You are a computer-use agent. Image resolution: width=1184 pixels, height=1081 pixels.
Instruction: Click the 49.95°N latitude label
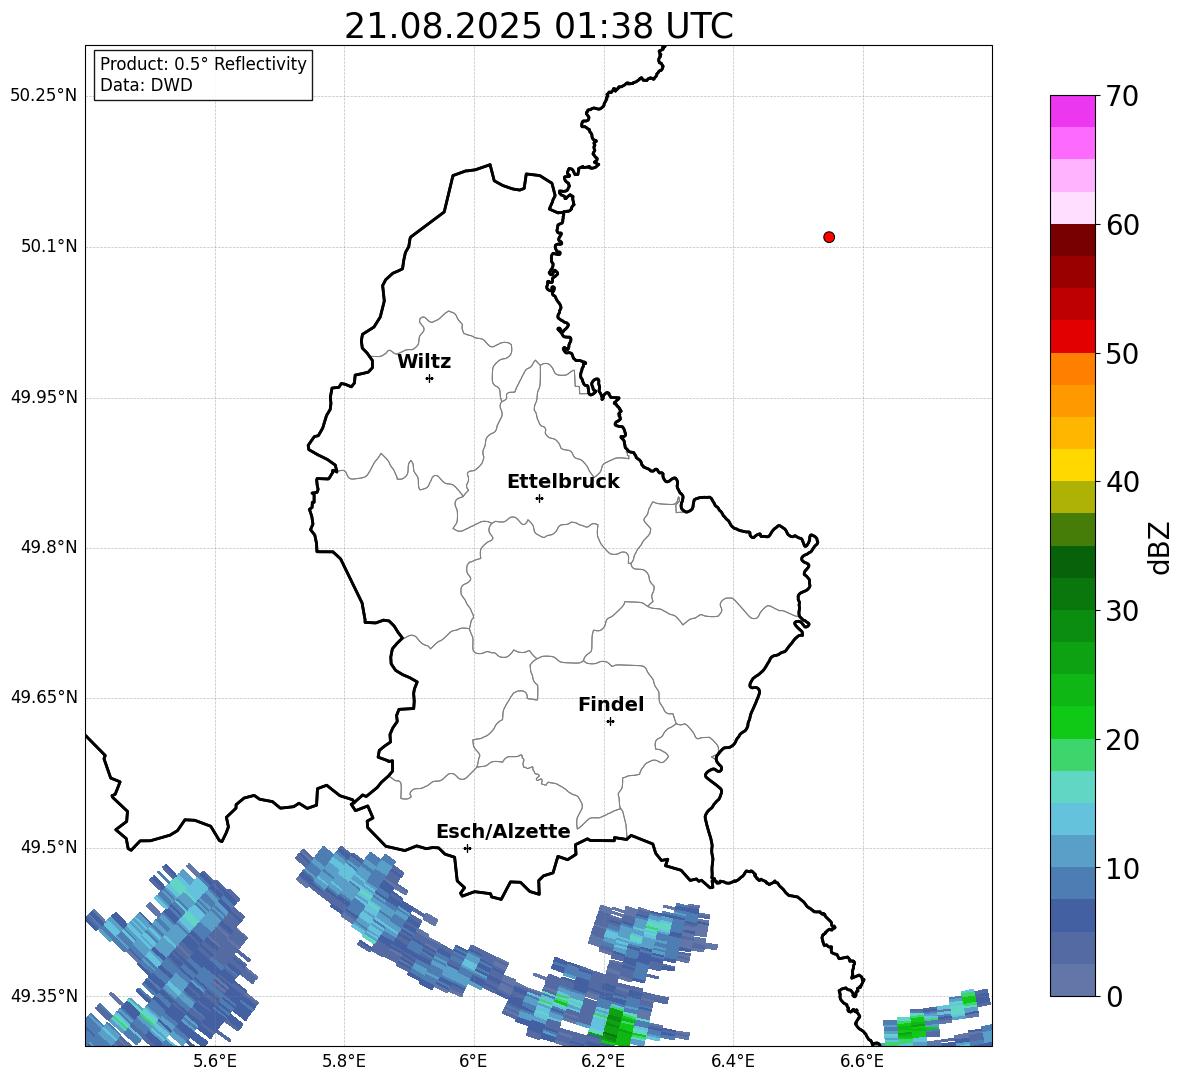coord(44,397)
